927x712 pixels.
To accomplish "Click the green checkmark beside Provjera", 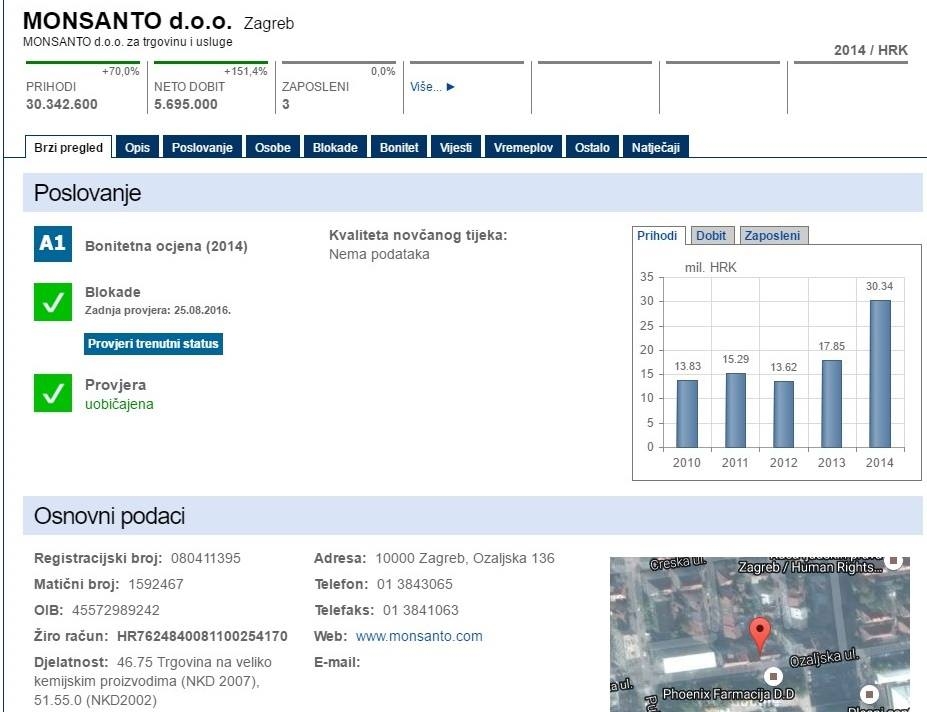I will click(53, 393).
